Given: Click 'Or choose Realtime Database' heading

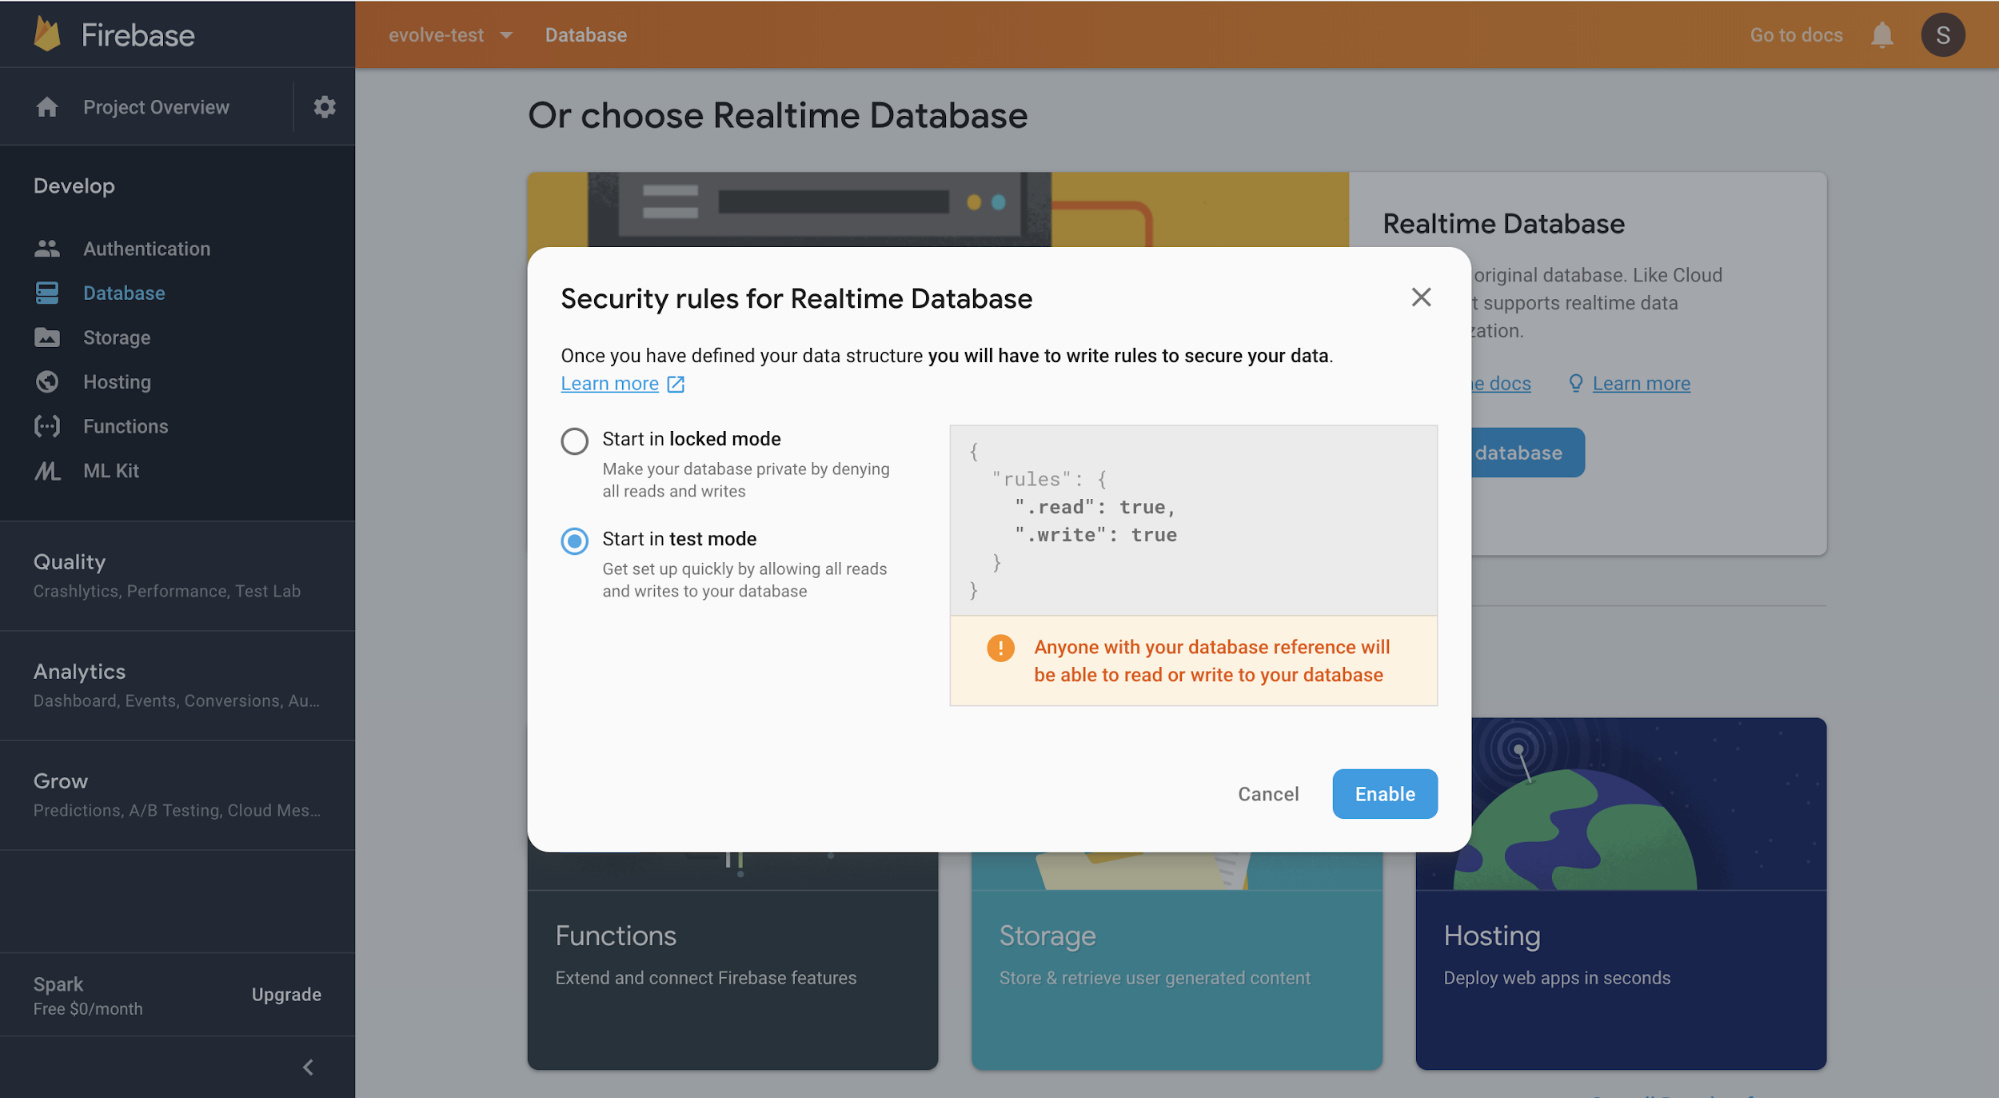Looking at the screenshot, I should coord(778,115).
